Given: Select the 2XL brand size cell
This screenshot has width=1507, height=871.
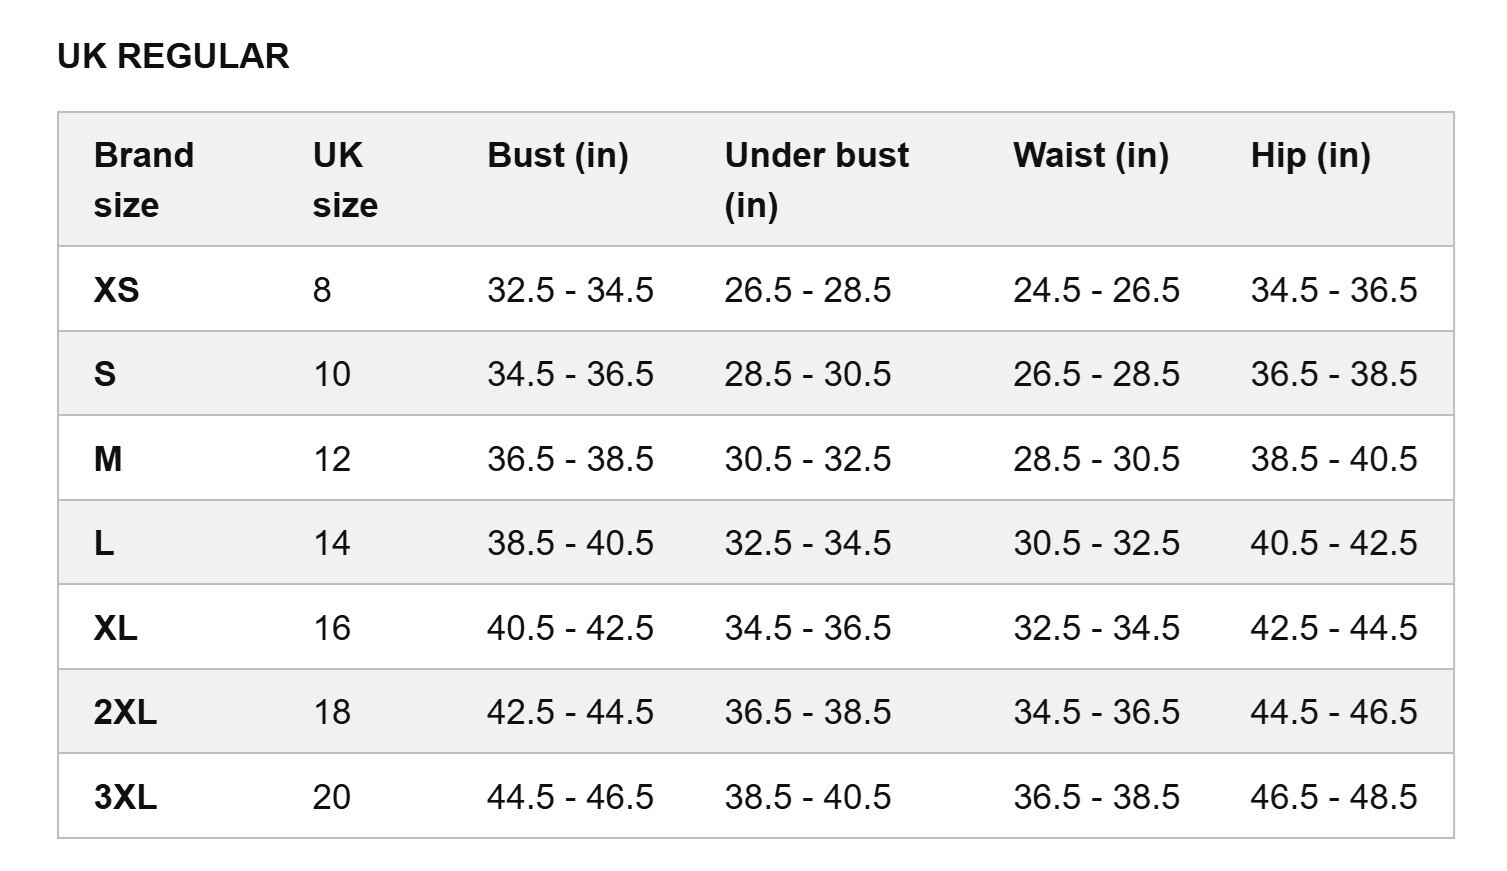Looking at the screenshot, I should [125, 712].
